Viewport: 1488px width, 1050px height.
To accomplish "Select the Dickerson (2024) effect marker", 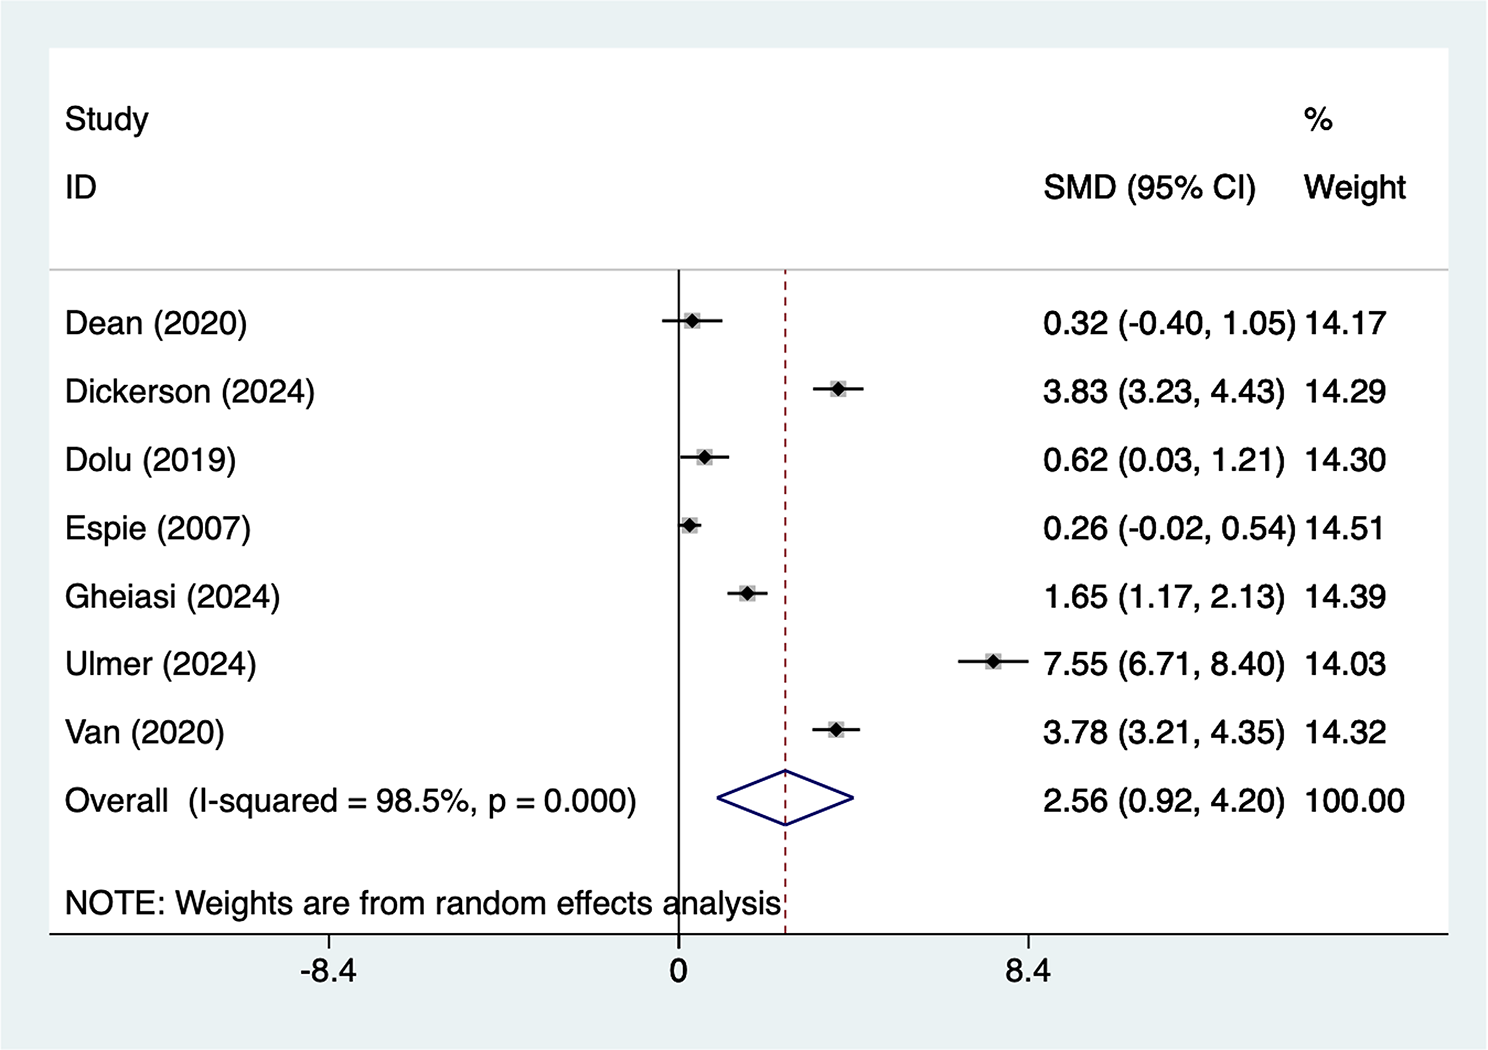I will pyautogui.click(x=838, y=389).
